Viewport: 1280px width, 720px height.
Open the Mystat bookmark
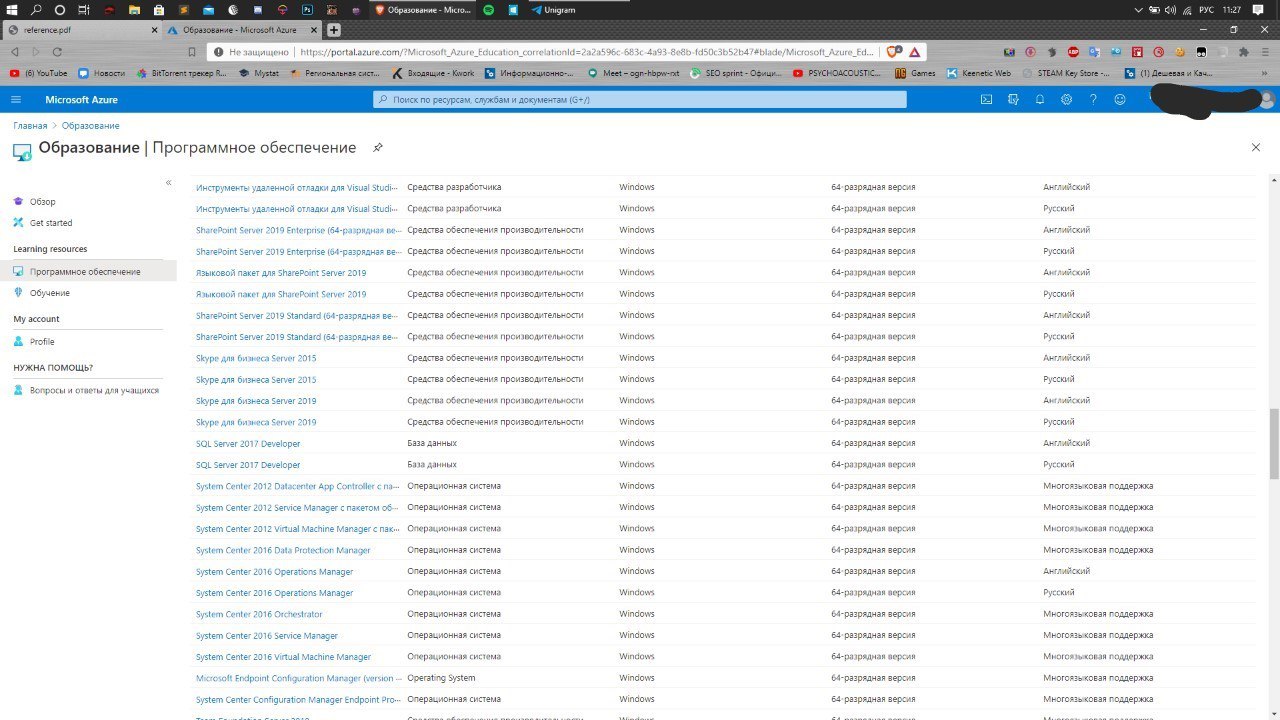[x=260, y=73]
